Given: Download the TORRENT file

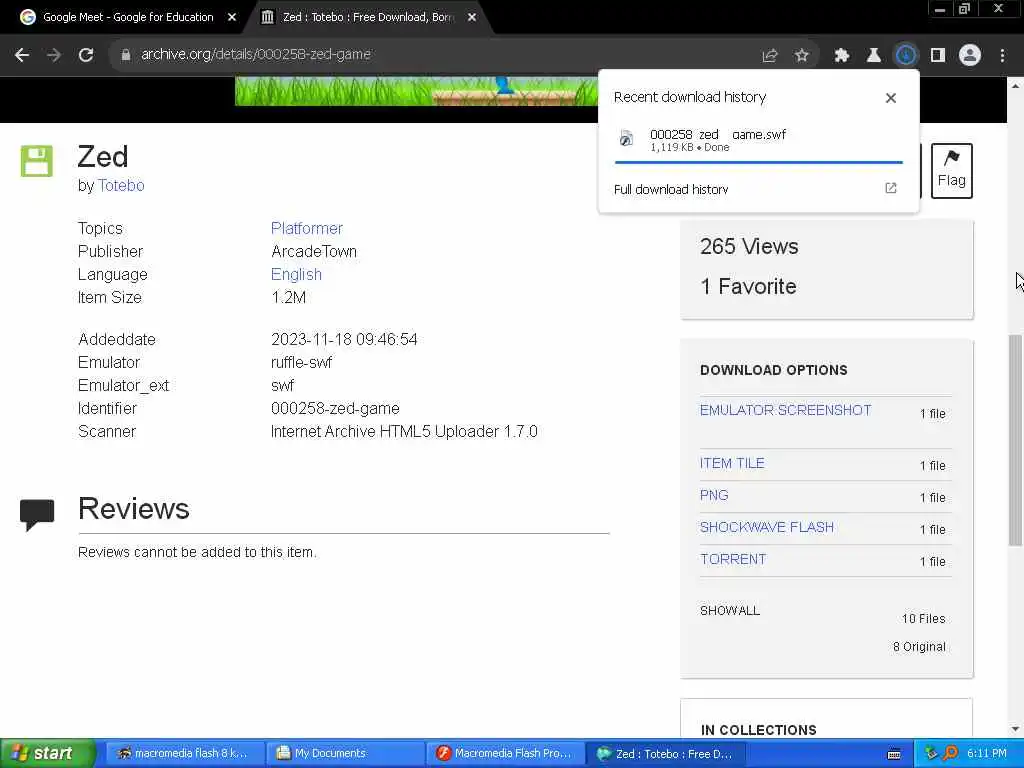Looking at the screenshot, I should [x=733, y=560].
